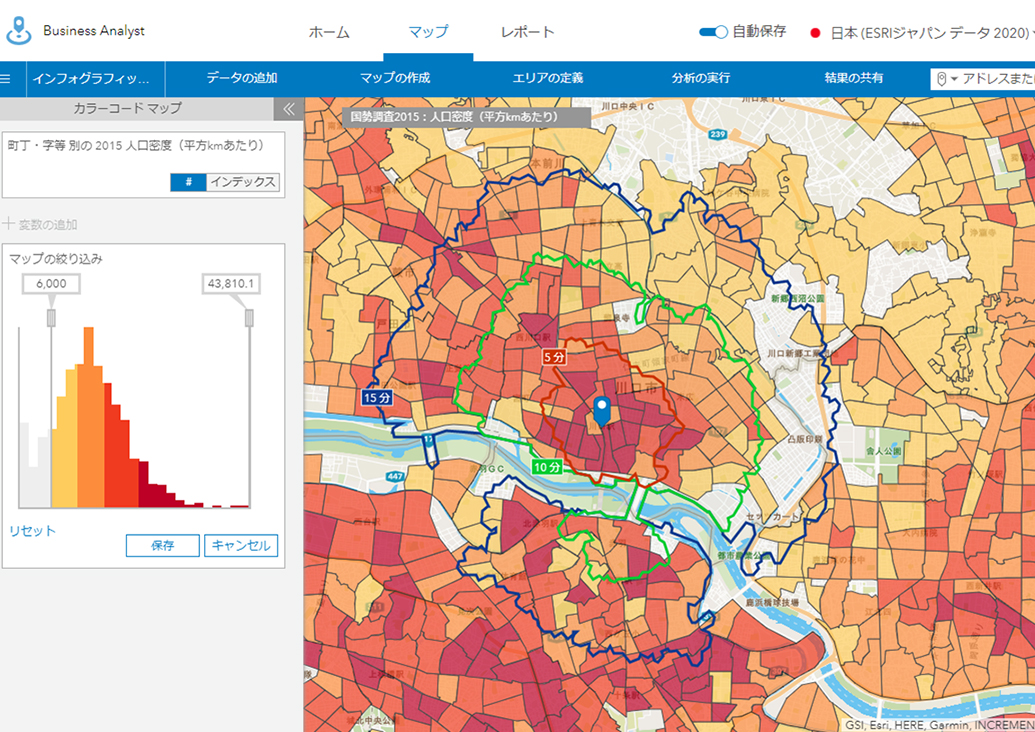The height and width of the screenshot is (732, 1035).
Task: Click the 6,000 minimum slider handle
Action: pos(51,317)
